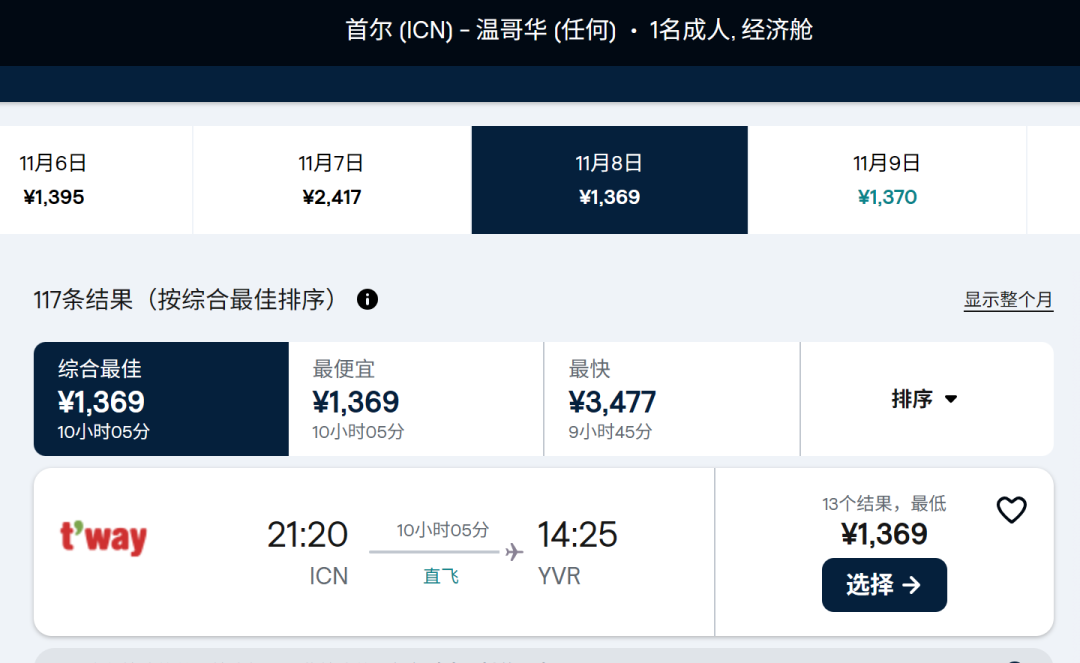Switch to the 最快 tab at ¥3,477
The image size is (1080, 663).
[671, 399]
